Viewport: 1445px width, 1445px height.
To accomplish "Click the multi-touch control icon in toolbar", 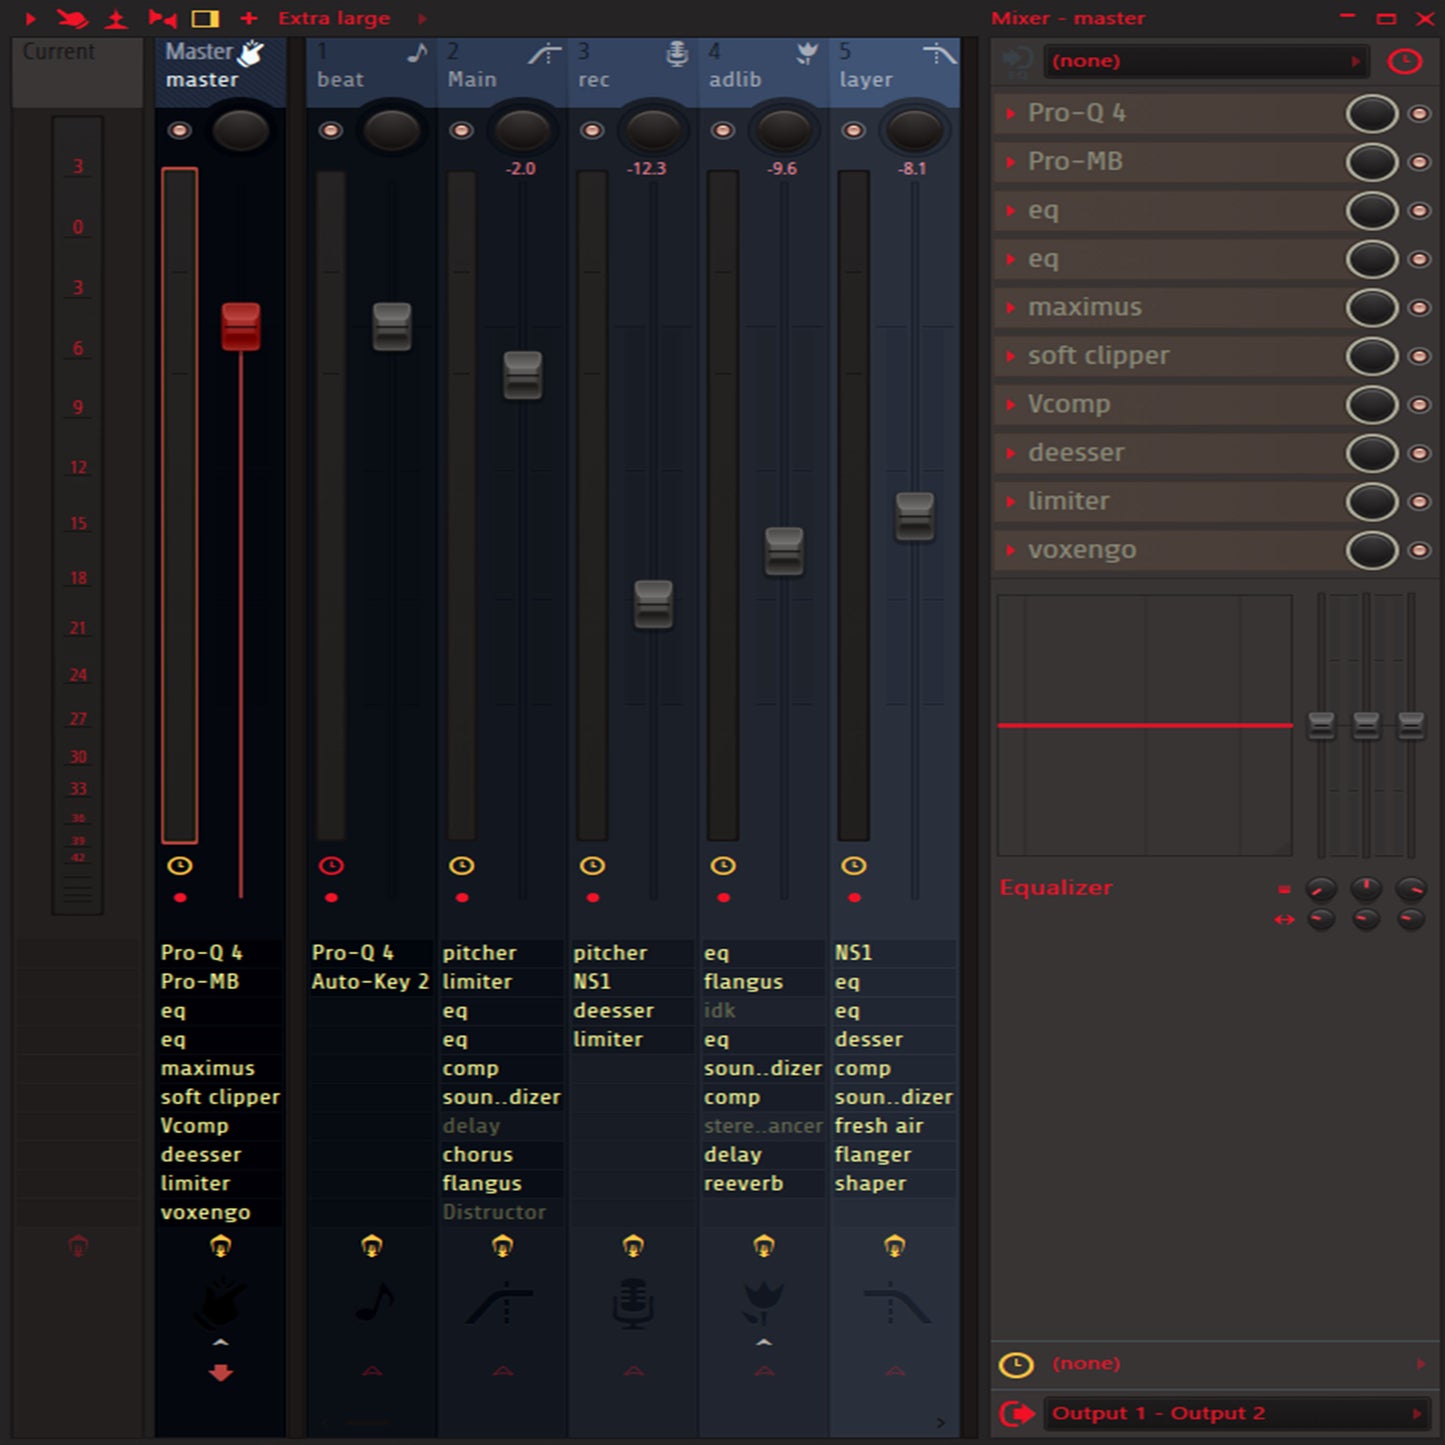I will click(x=72, y=18).
